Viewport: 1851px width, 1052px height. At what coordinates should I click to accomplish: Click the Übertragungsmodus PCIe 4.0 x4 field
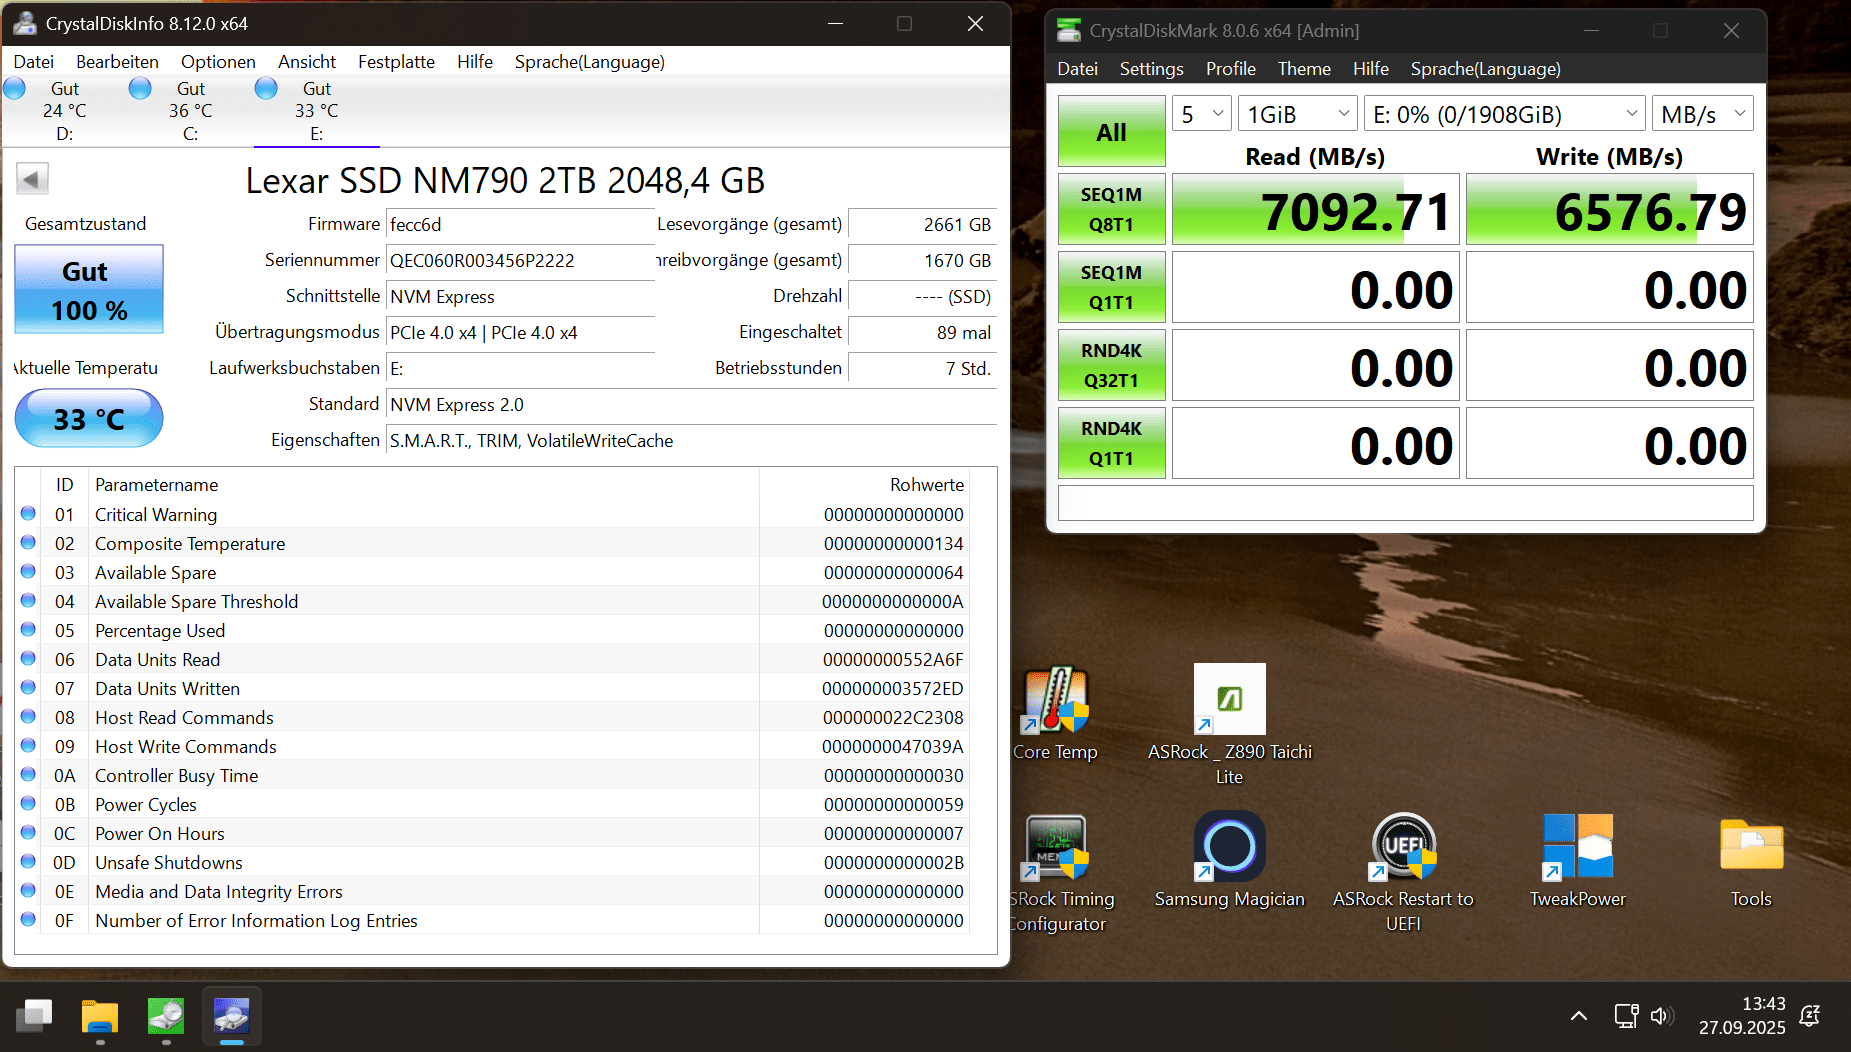click(520, 333)
